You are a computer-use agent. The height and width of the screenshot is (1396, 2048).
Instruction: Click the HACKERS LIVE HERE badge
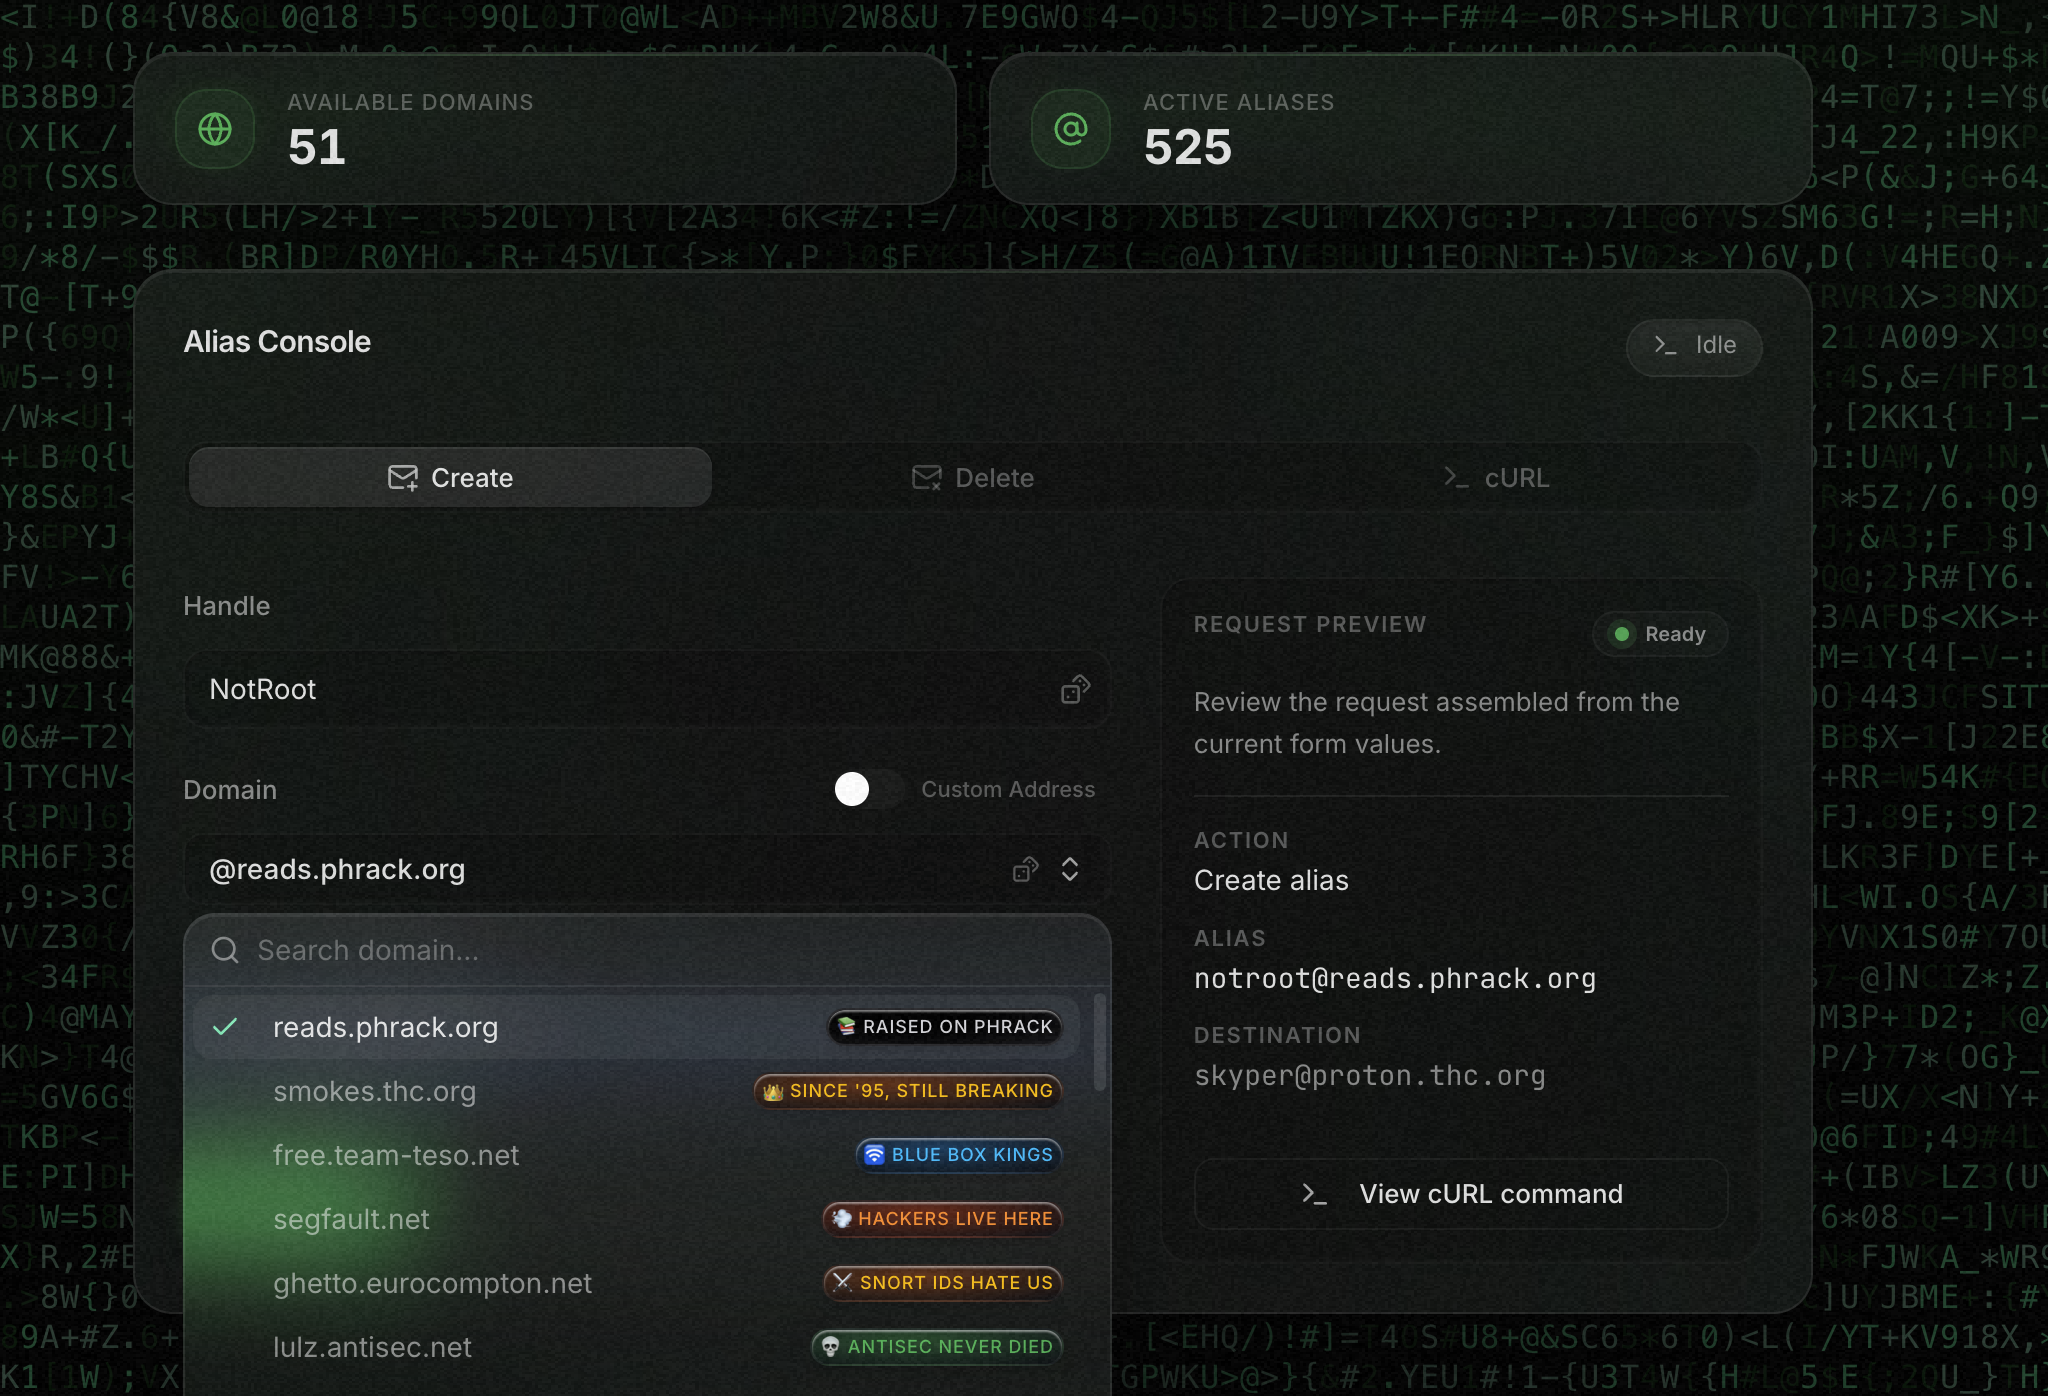(942, 1219)
